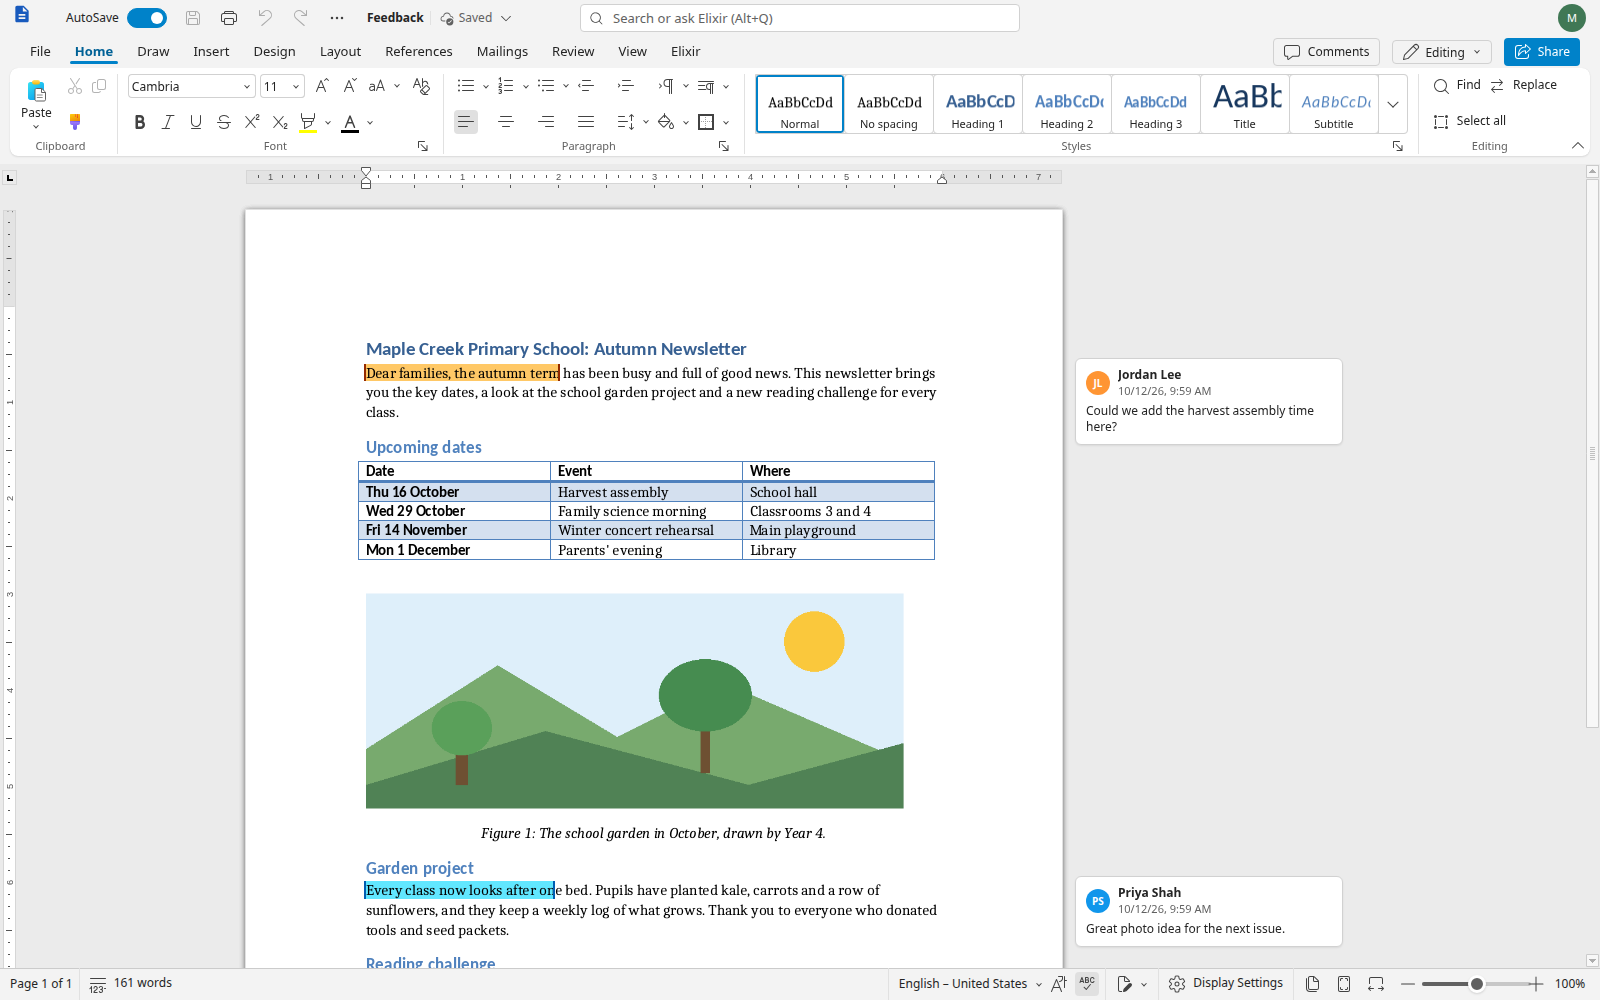Open the font name Cambria dropdown
The image size is (1600, 1000).
[247, 87]
